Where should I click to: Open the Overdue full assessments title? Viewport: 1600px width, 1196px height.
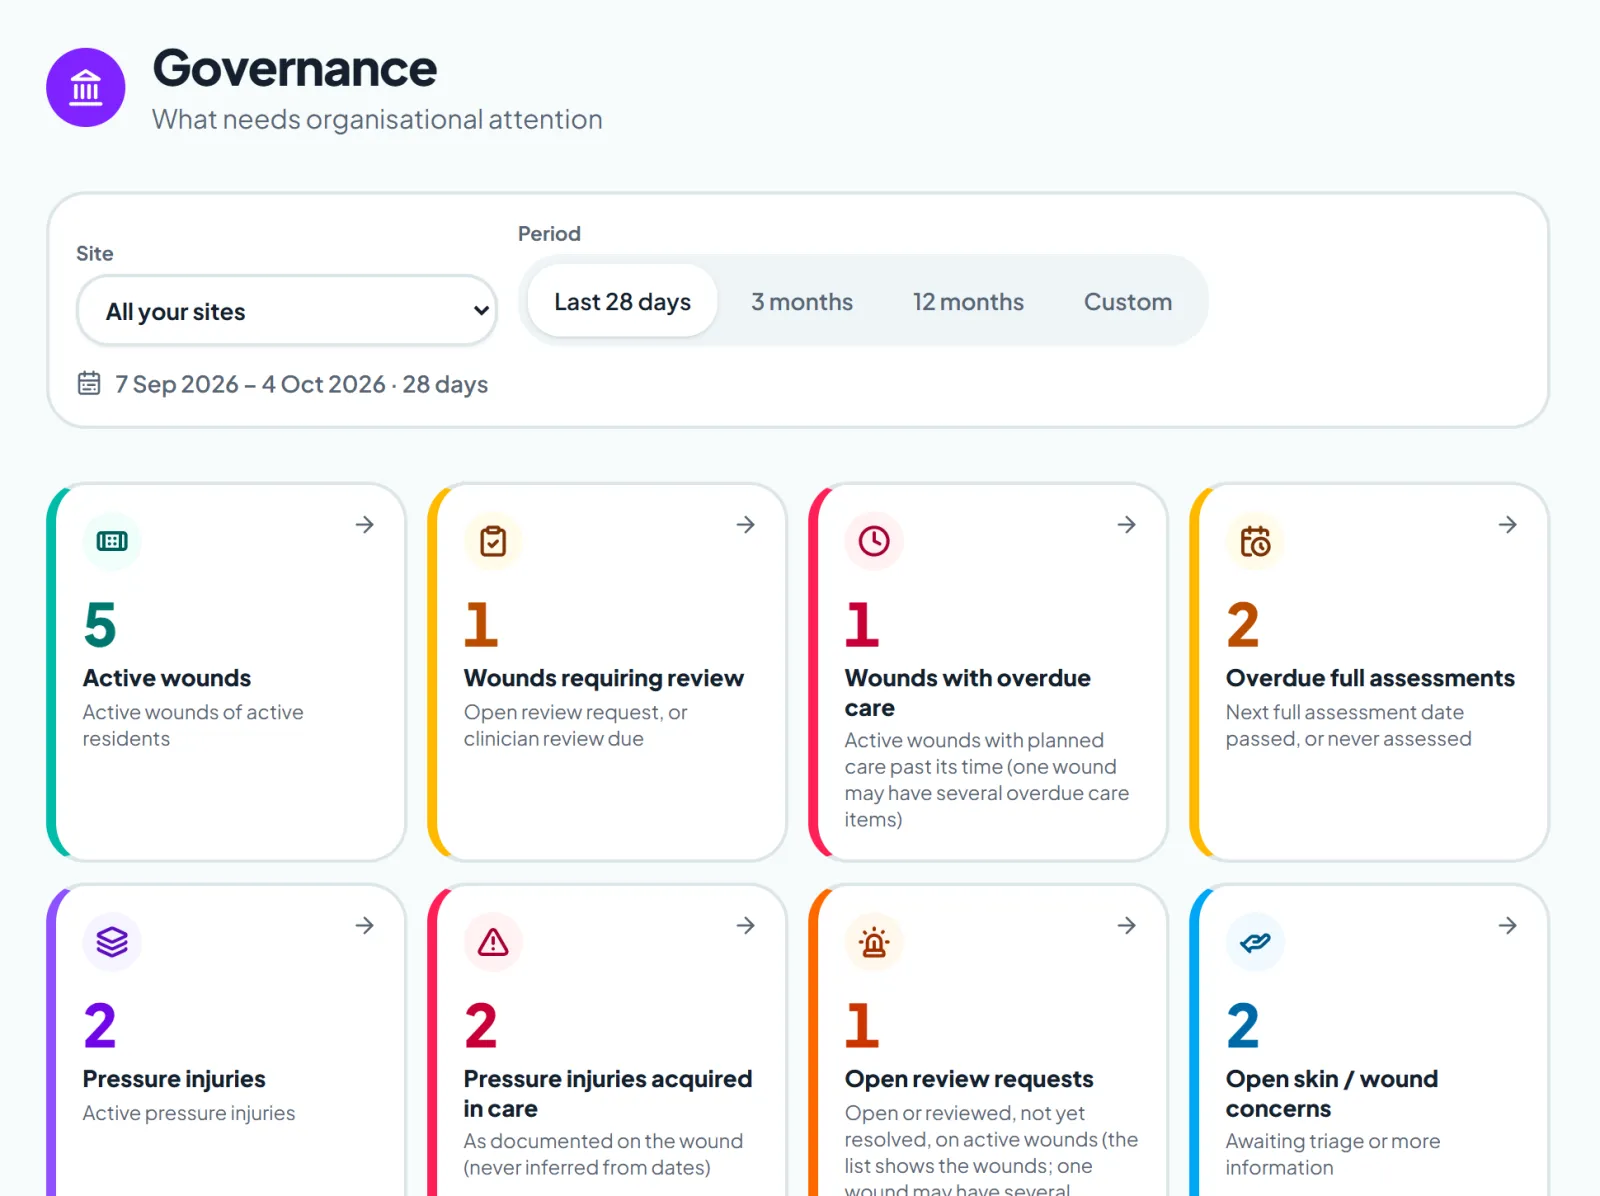[1370, 678]
